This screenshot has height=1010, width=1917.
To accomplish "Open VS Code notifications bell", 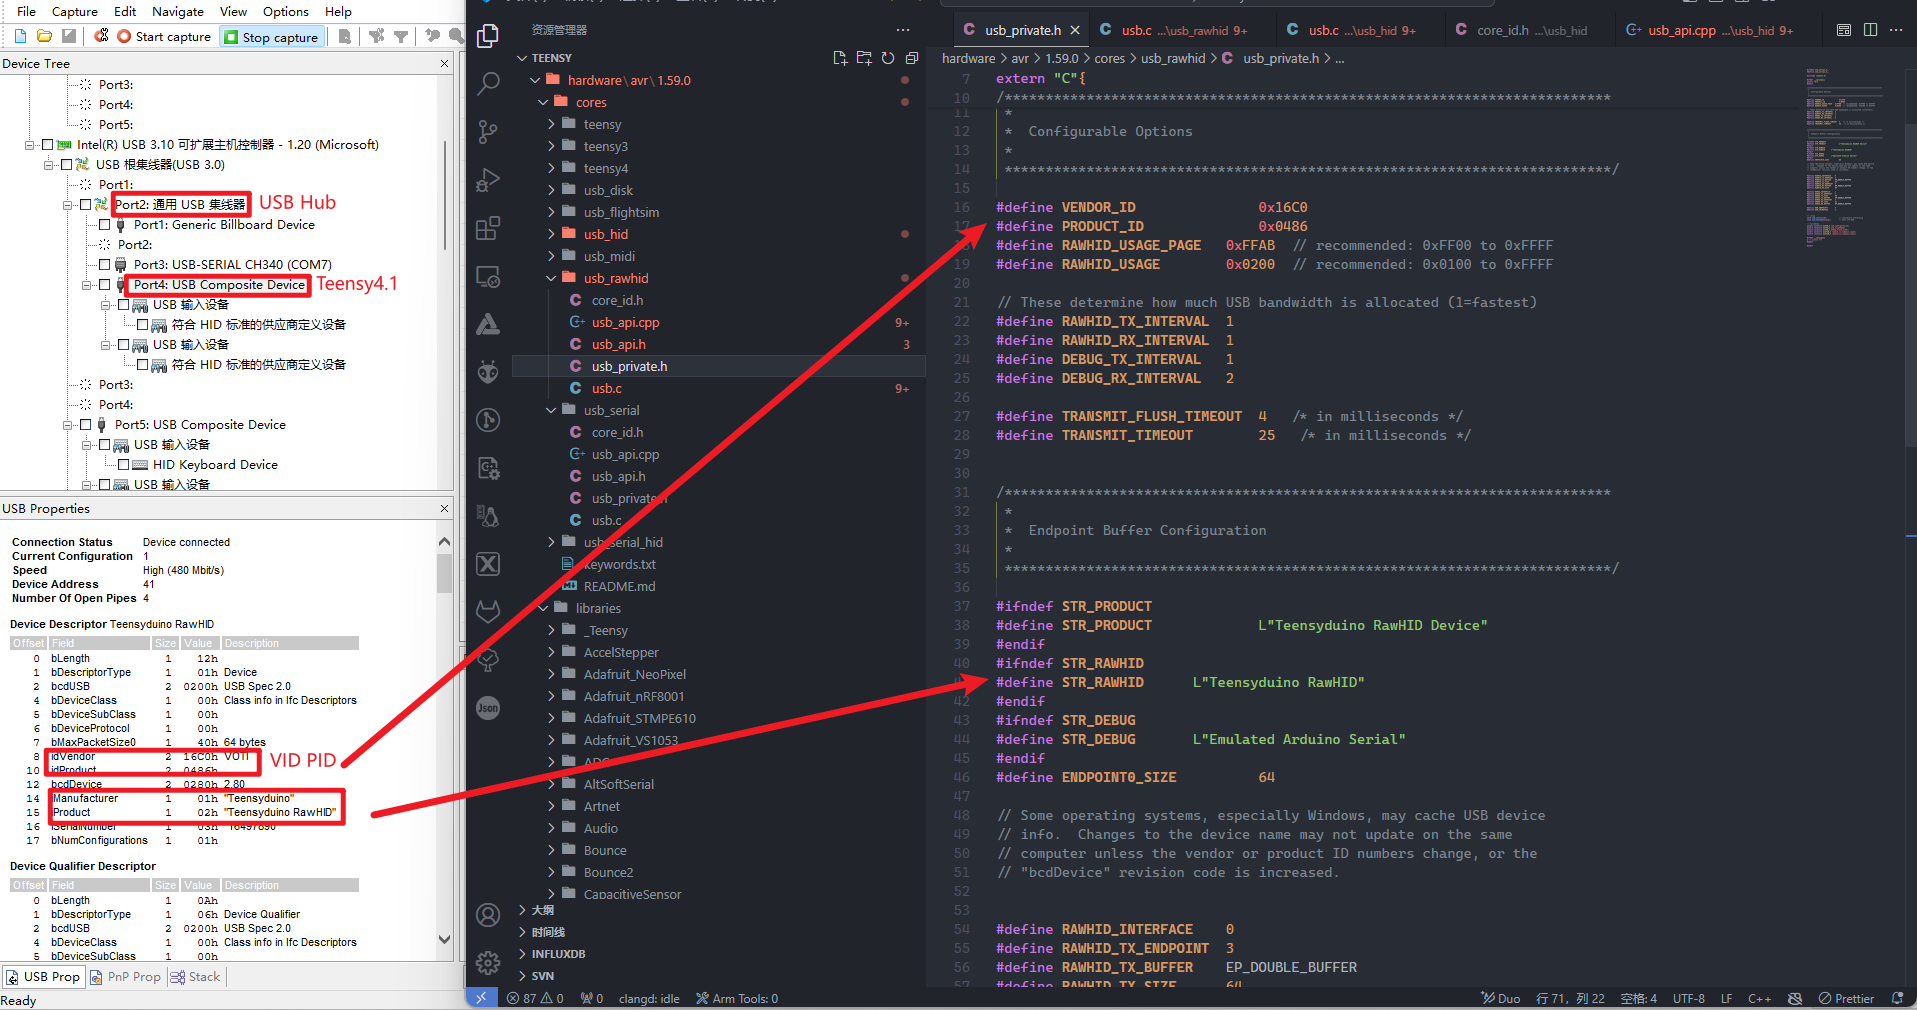I will click(x=1898, y=998).
